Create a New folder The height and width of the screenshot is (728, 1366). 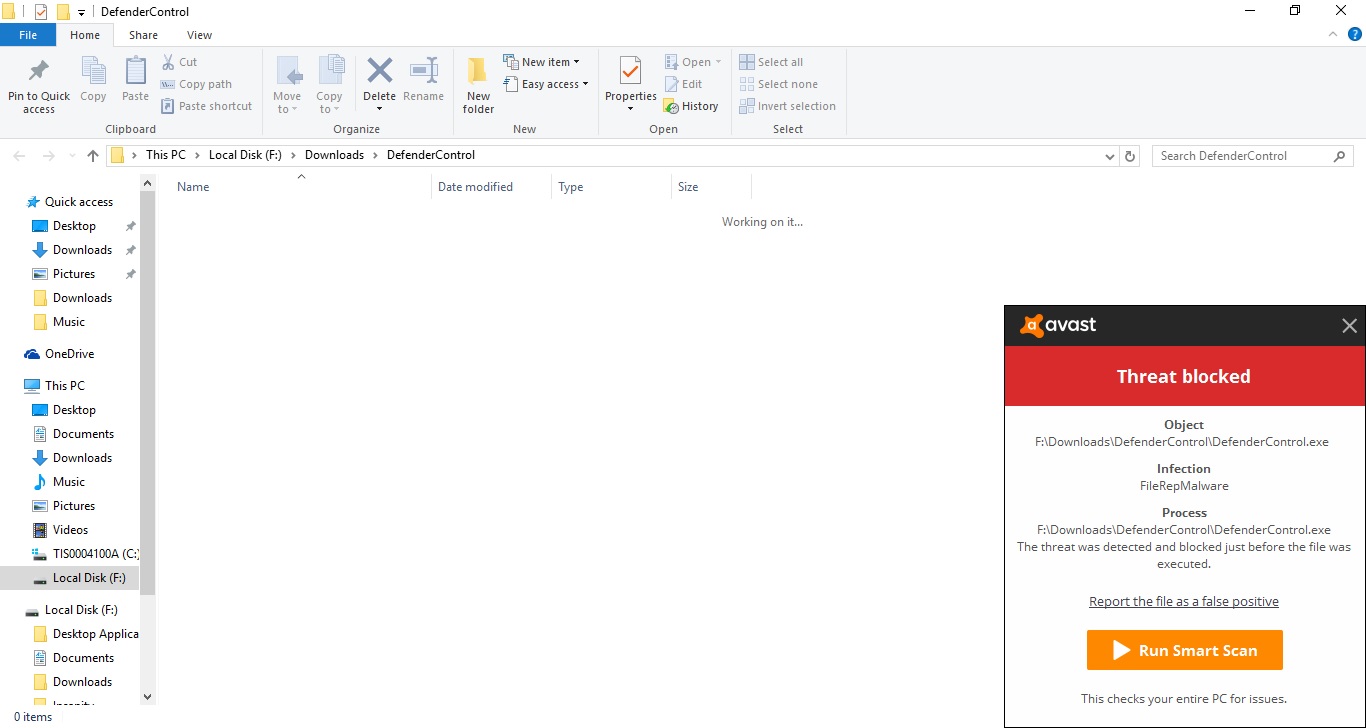click(478, 85)
